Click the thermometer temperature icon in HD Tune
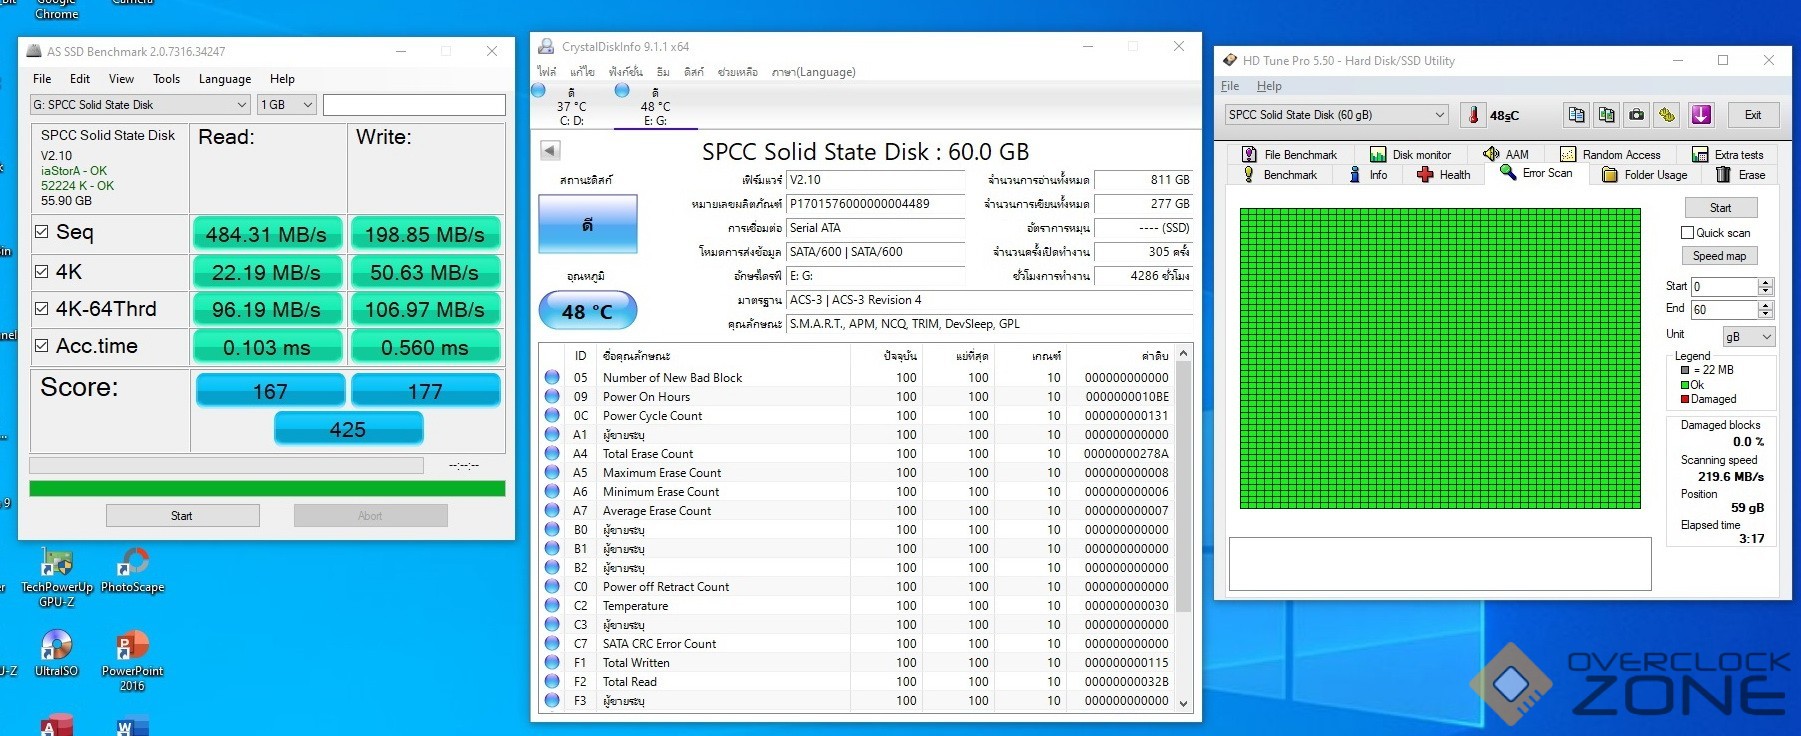1801x736 pixels. (x=1473, y=115)
